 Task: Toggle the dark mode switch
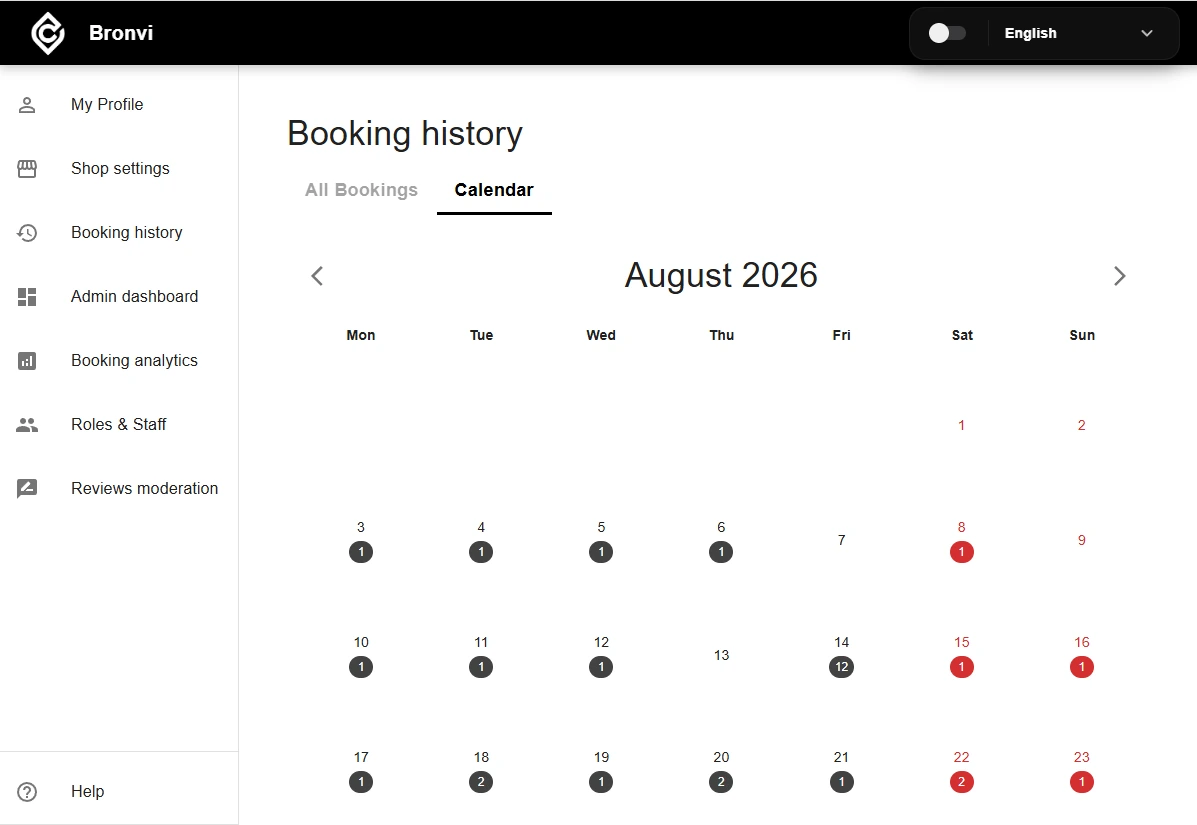[947, 33]
